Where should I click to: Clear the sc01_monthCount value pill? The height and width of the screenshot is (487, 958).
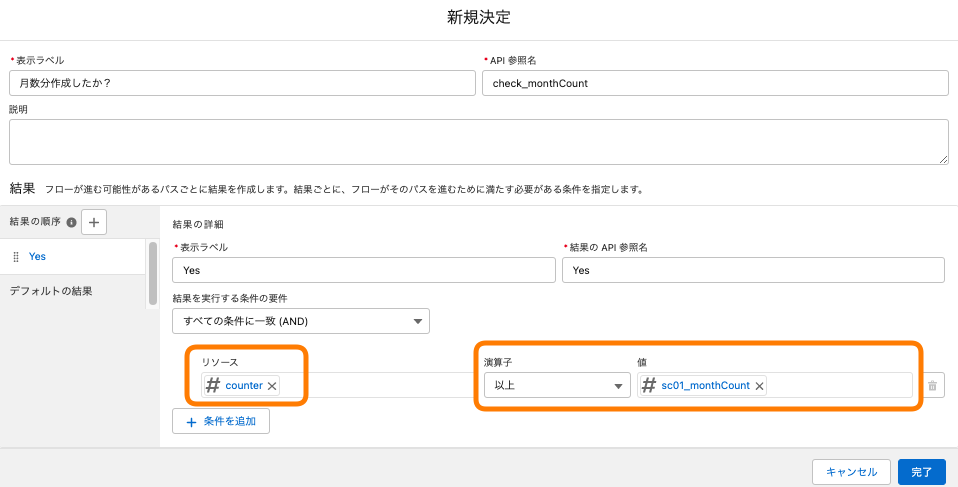click(759, 386)
